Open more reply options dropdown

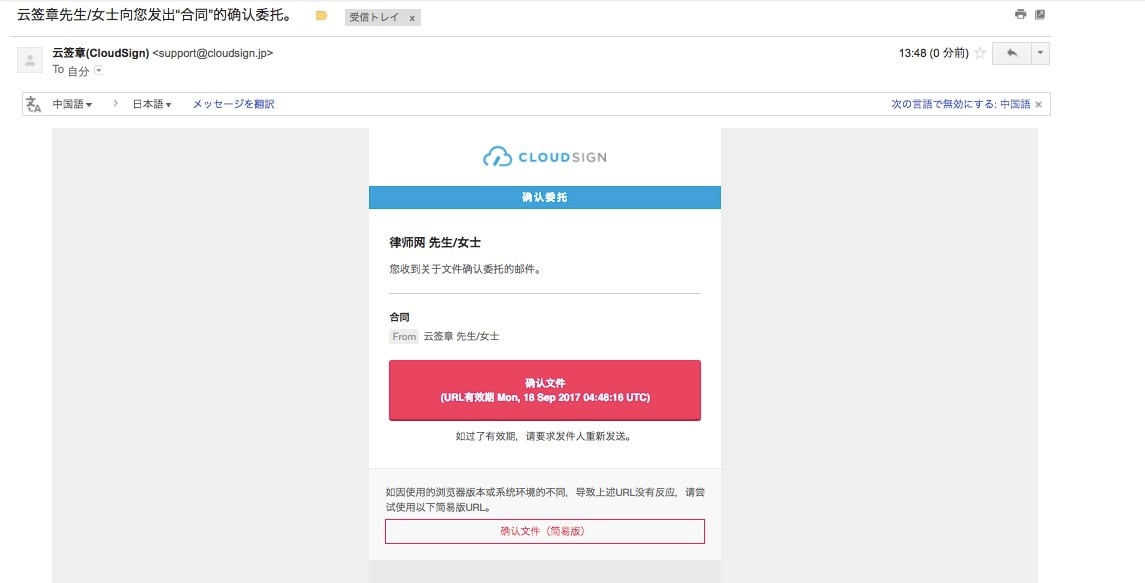click(1040, 53)
